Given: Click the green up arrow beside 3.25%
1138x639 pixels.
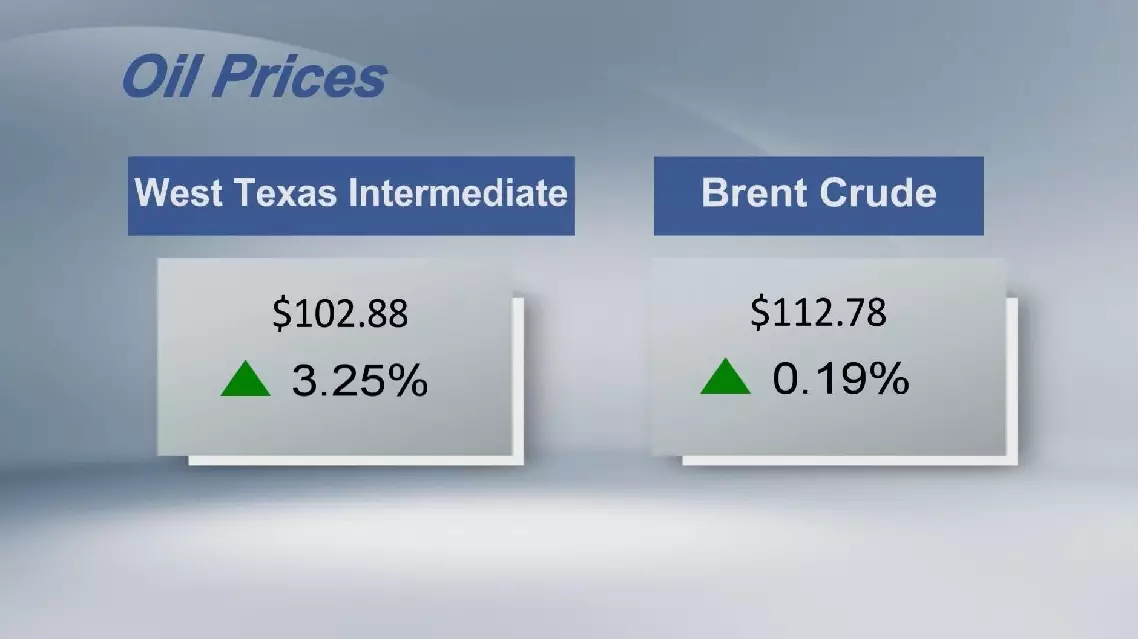Looking at the screenshot, I should click(x=246, y=381).
